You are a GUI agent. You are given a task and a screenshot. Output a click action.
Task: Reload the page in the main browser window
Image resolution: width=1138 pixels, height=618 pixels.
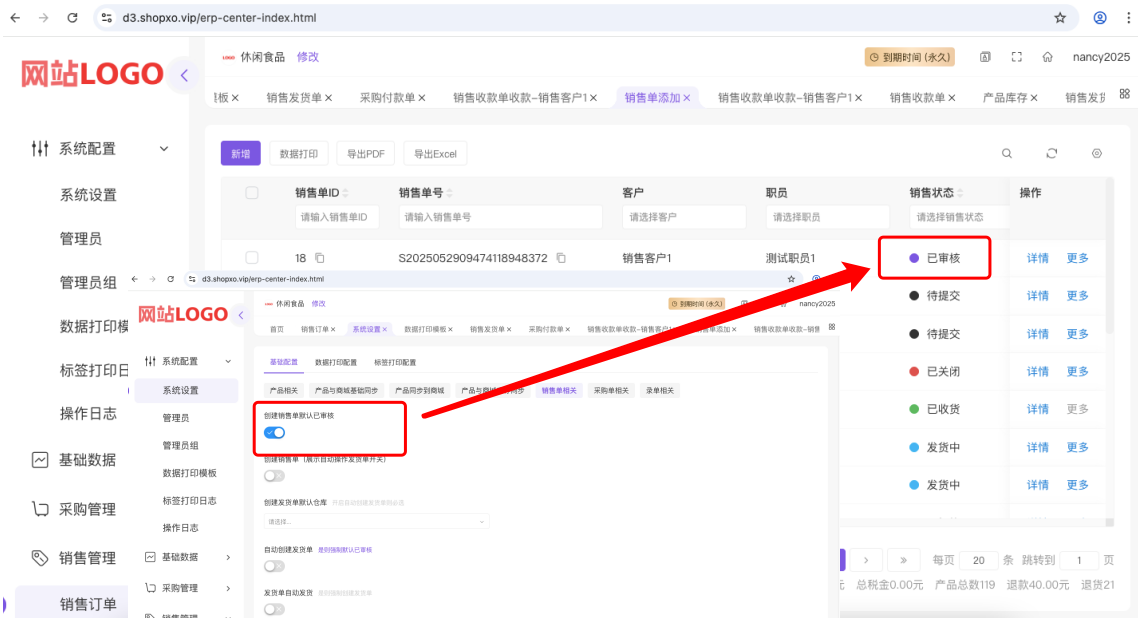[72, 18]
